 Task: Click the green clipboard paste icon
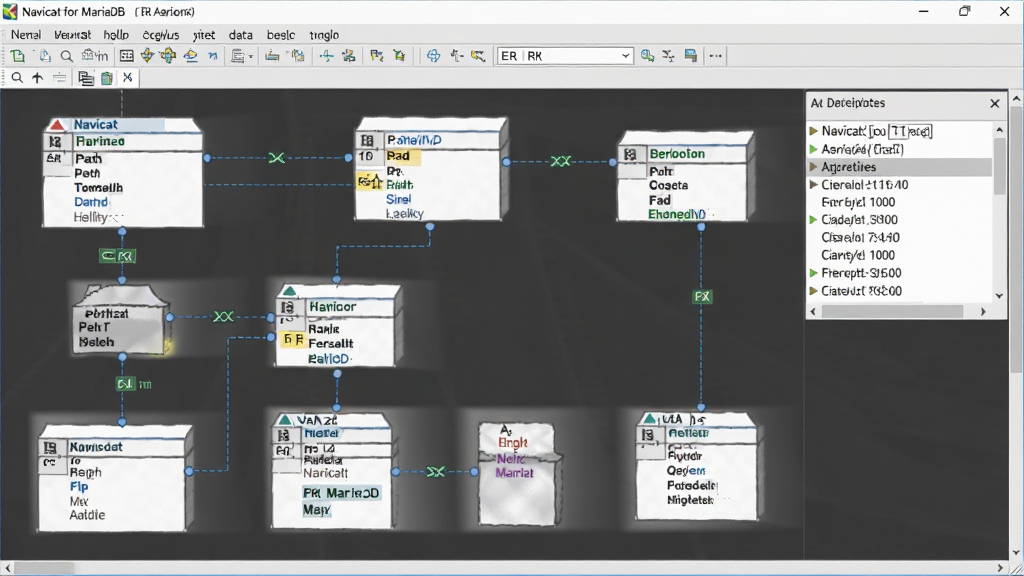point(107,78)
